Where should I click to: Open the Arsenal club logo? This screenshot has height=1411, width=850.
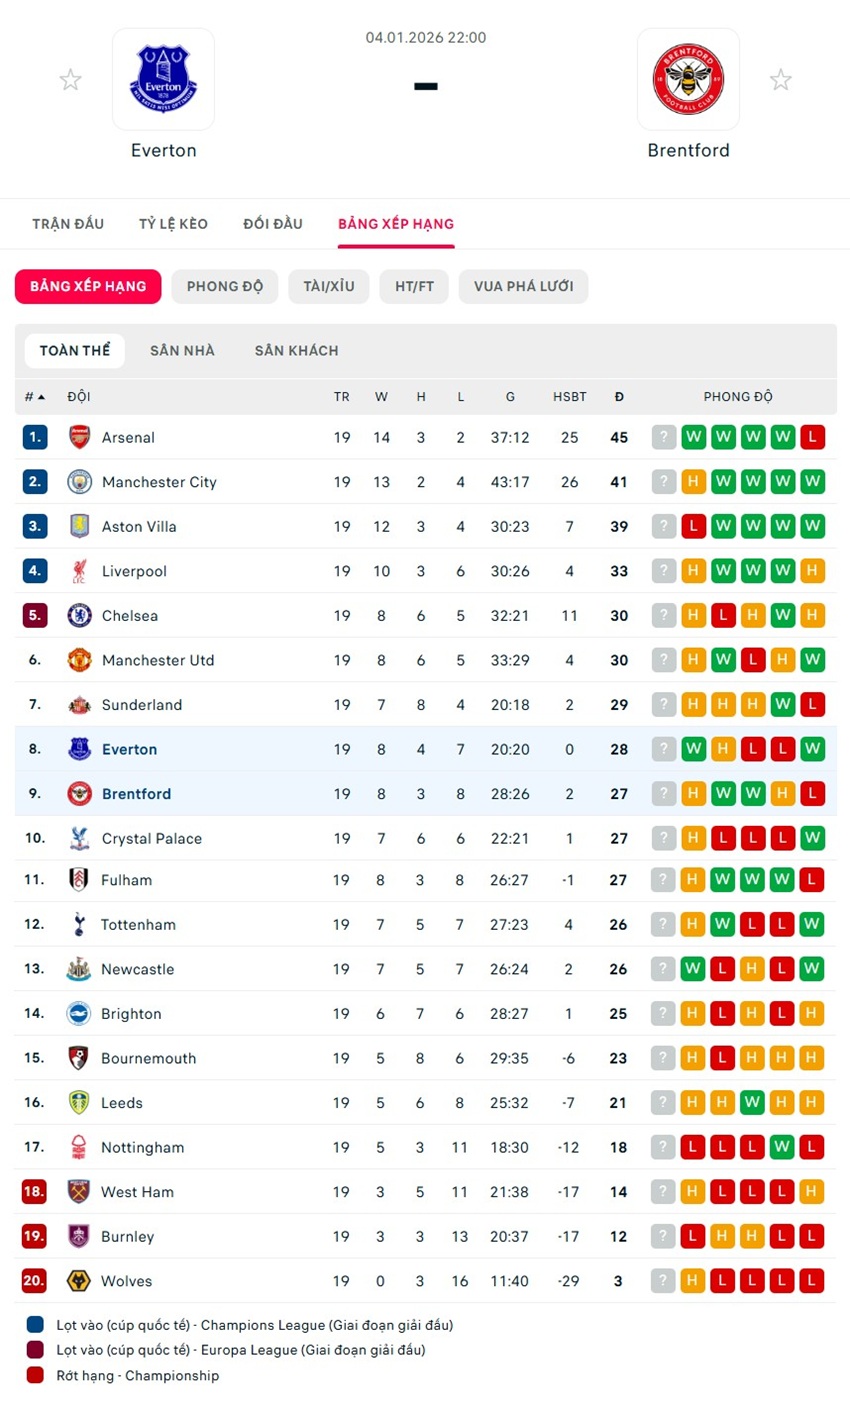click(x=79, y=437)
